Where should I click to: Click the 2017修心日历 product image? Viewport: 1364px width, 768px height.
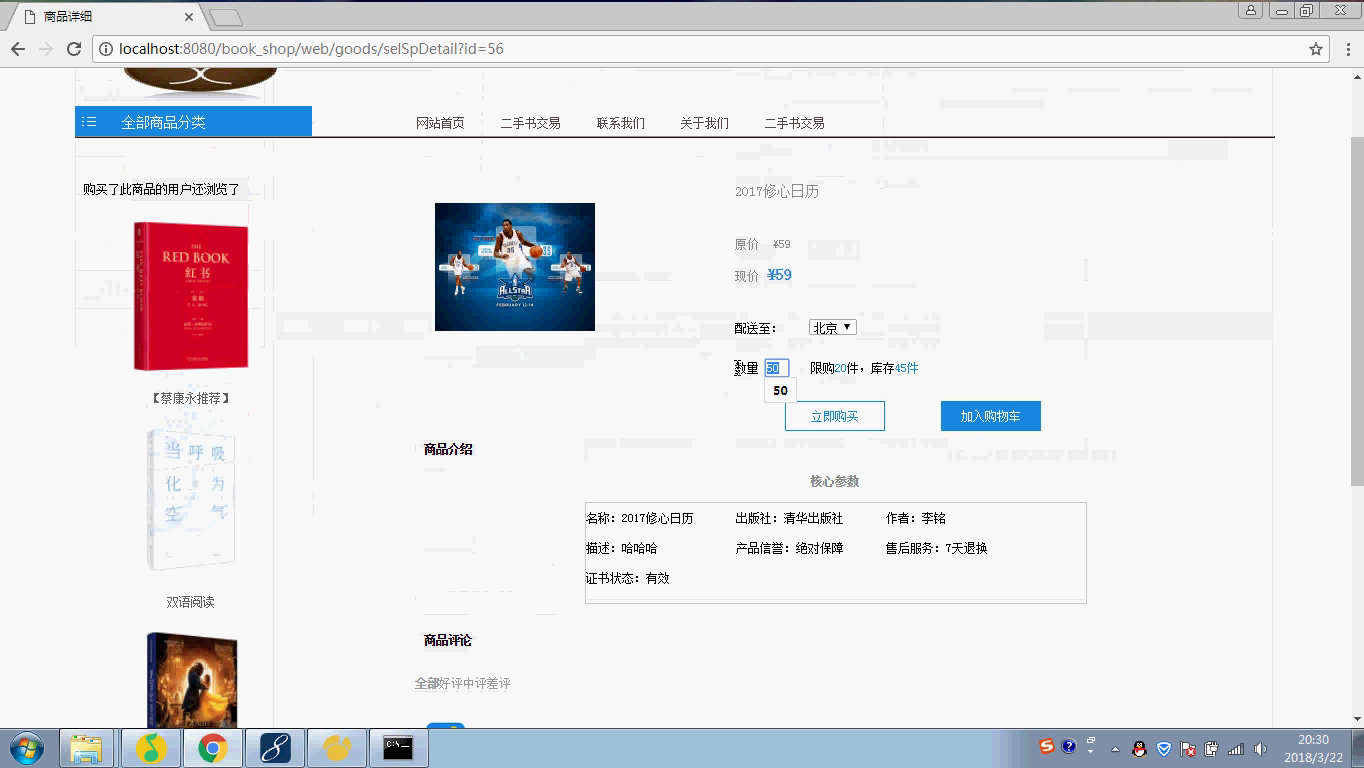(515, 267)
